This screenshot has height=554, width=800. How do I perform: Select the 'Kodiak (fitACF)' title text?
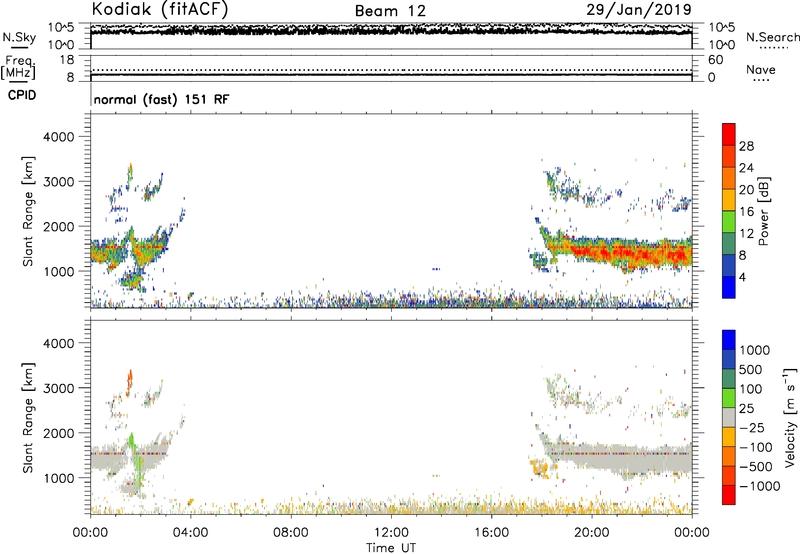point(160,9)
